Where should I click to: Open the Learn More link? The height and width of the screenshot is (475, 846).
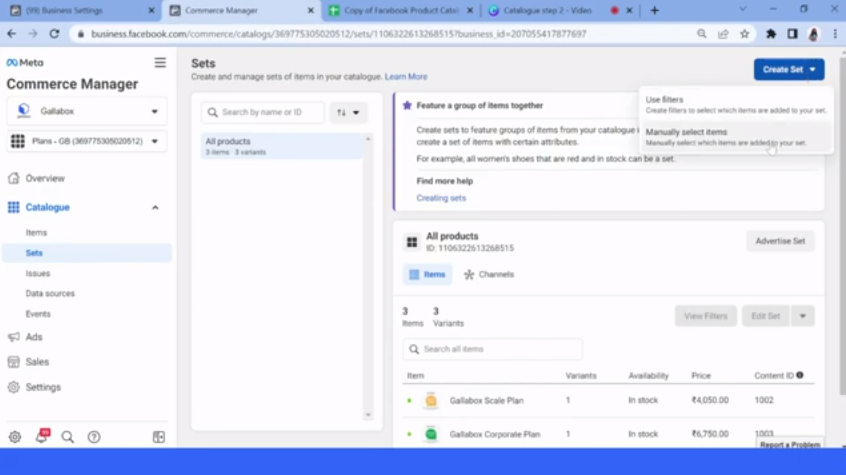click(406, 77)
